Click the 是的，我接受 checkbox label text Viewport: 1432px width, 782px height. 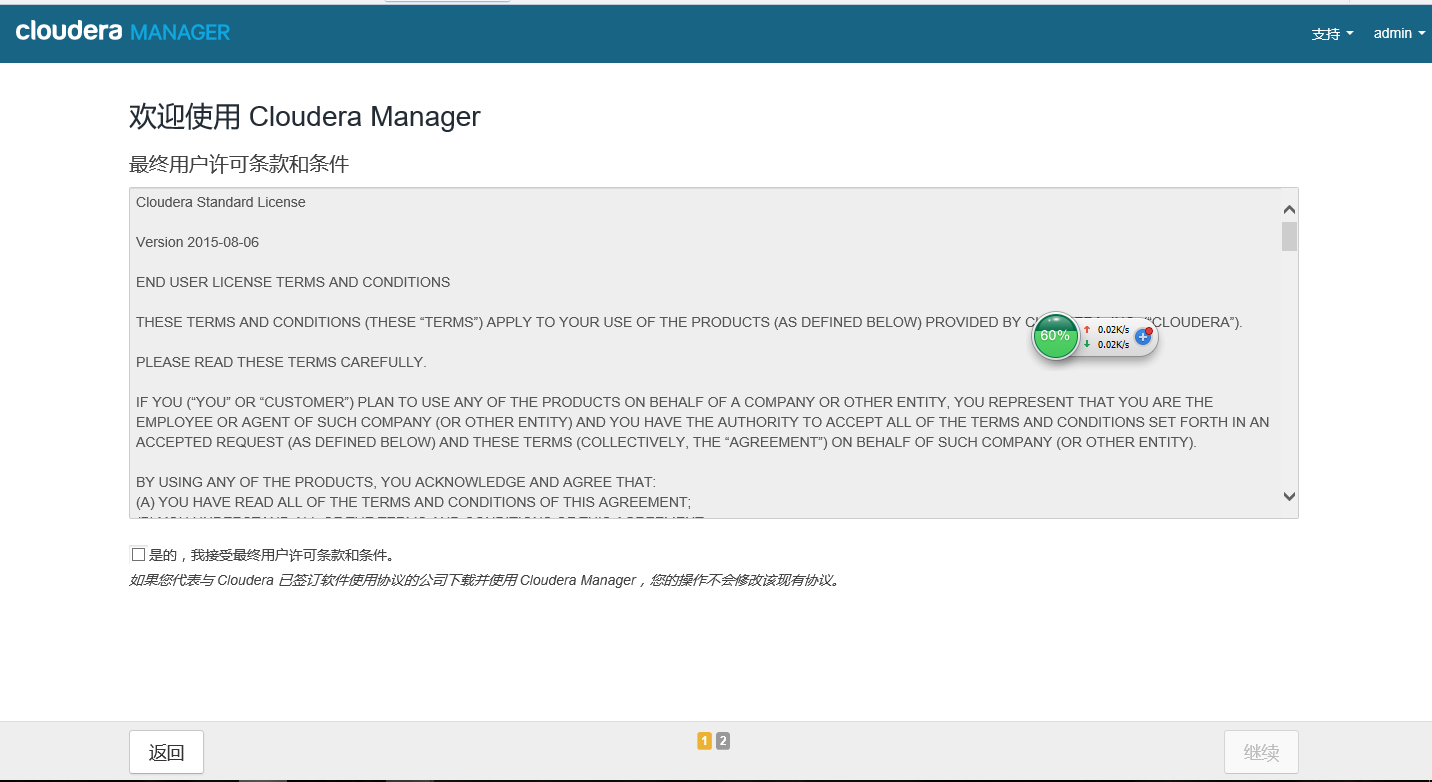click(272, 555)
